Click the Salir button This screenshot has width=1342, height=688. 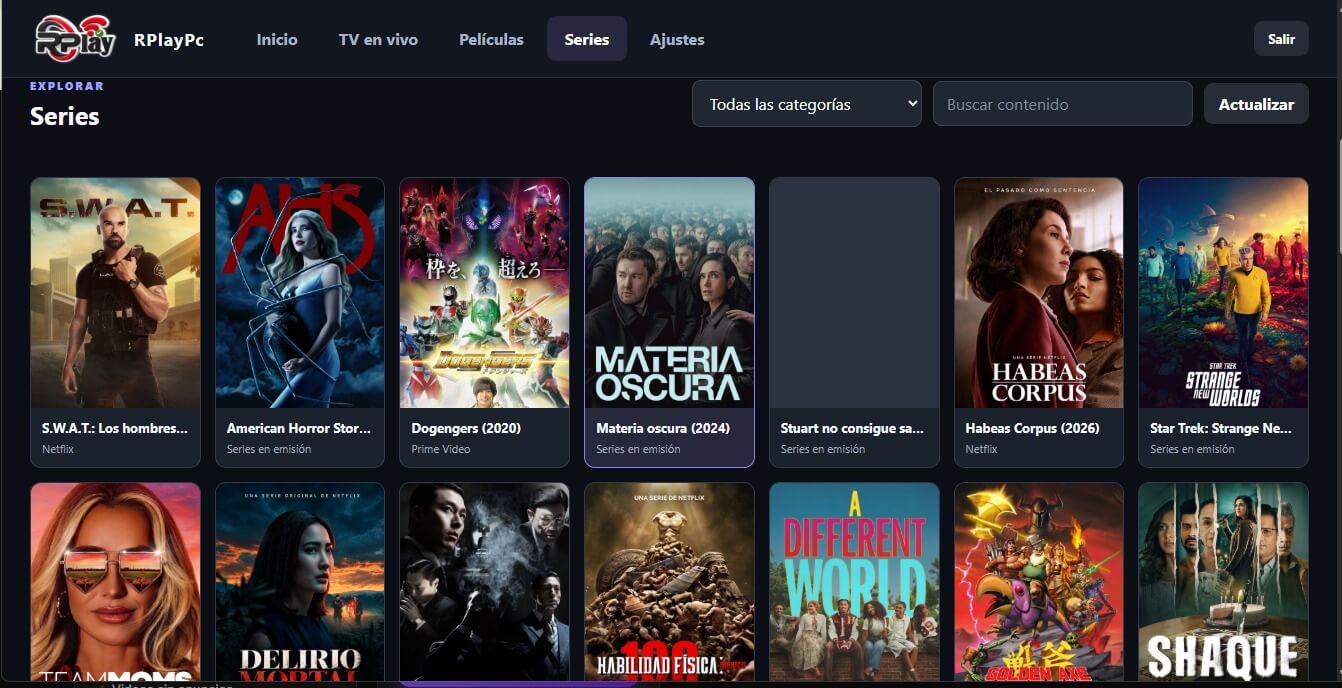[x=1281, y=39]
